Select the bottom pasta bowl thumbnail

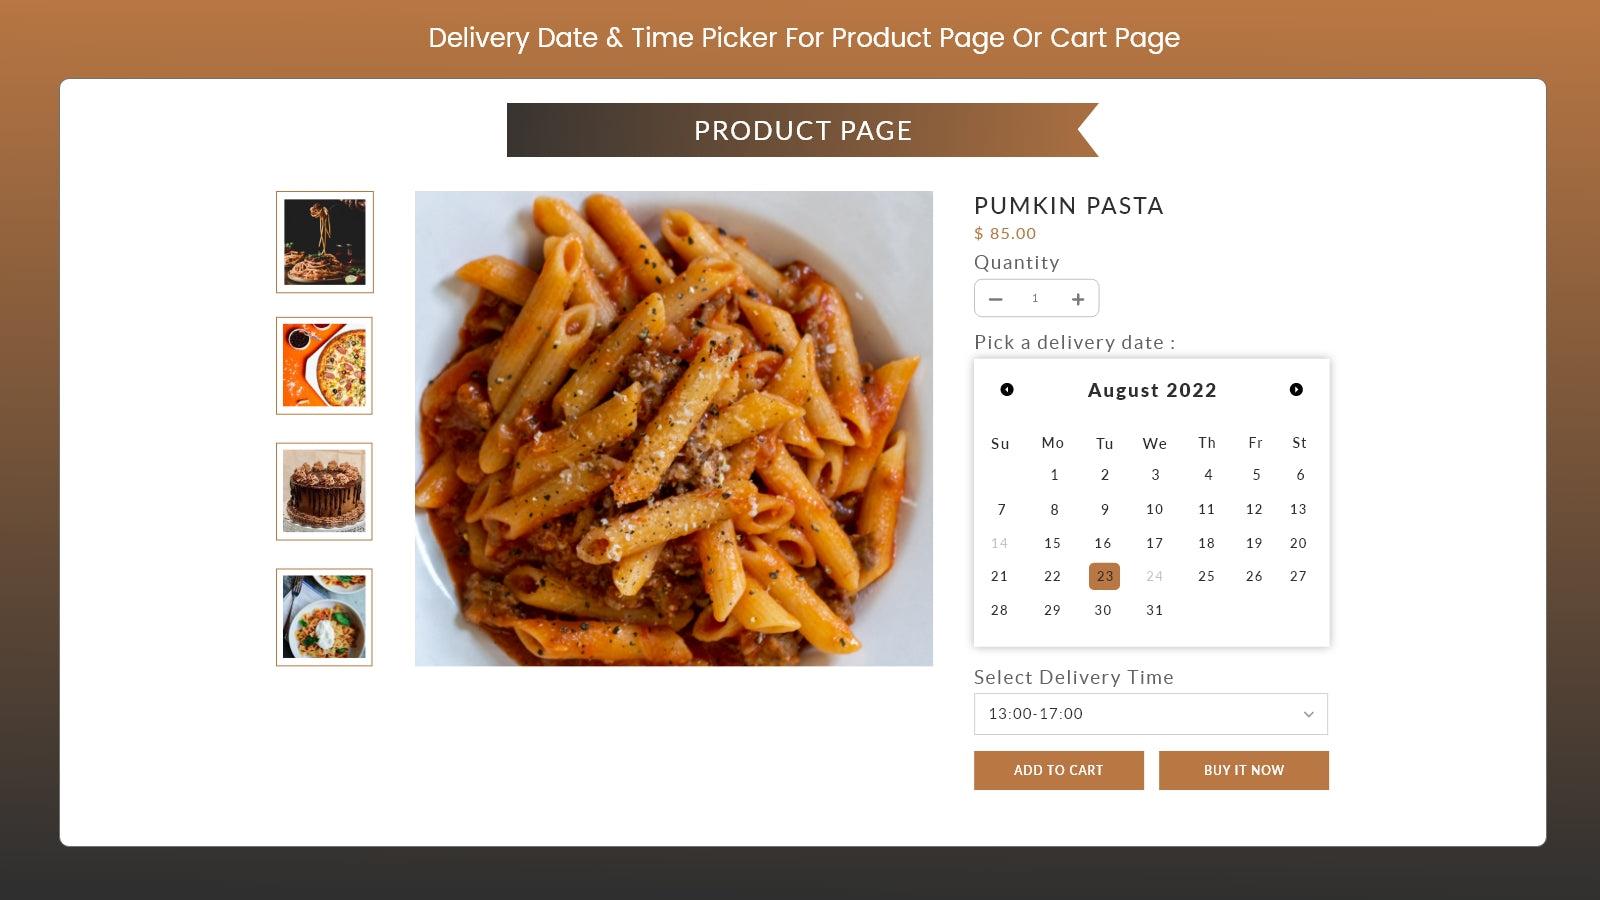[324, 617]
